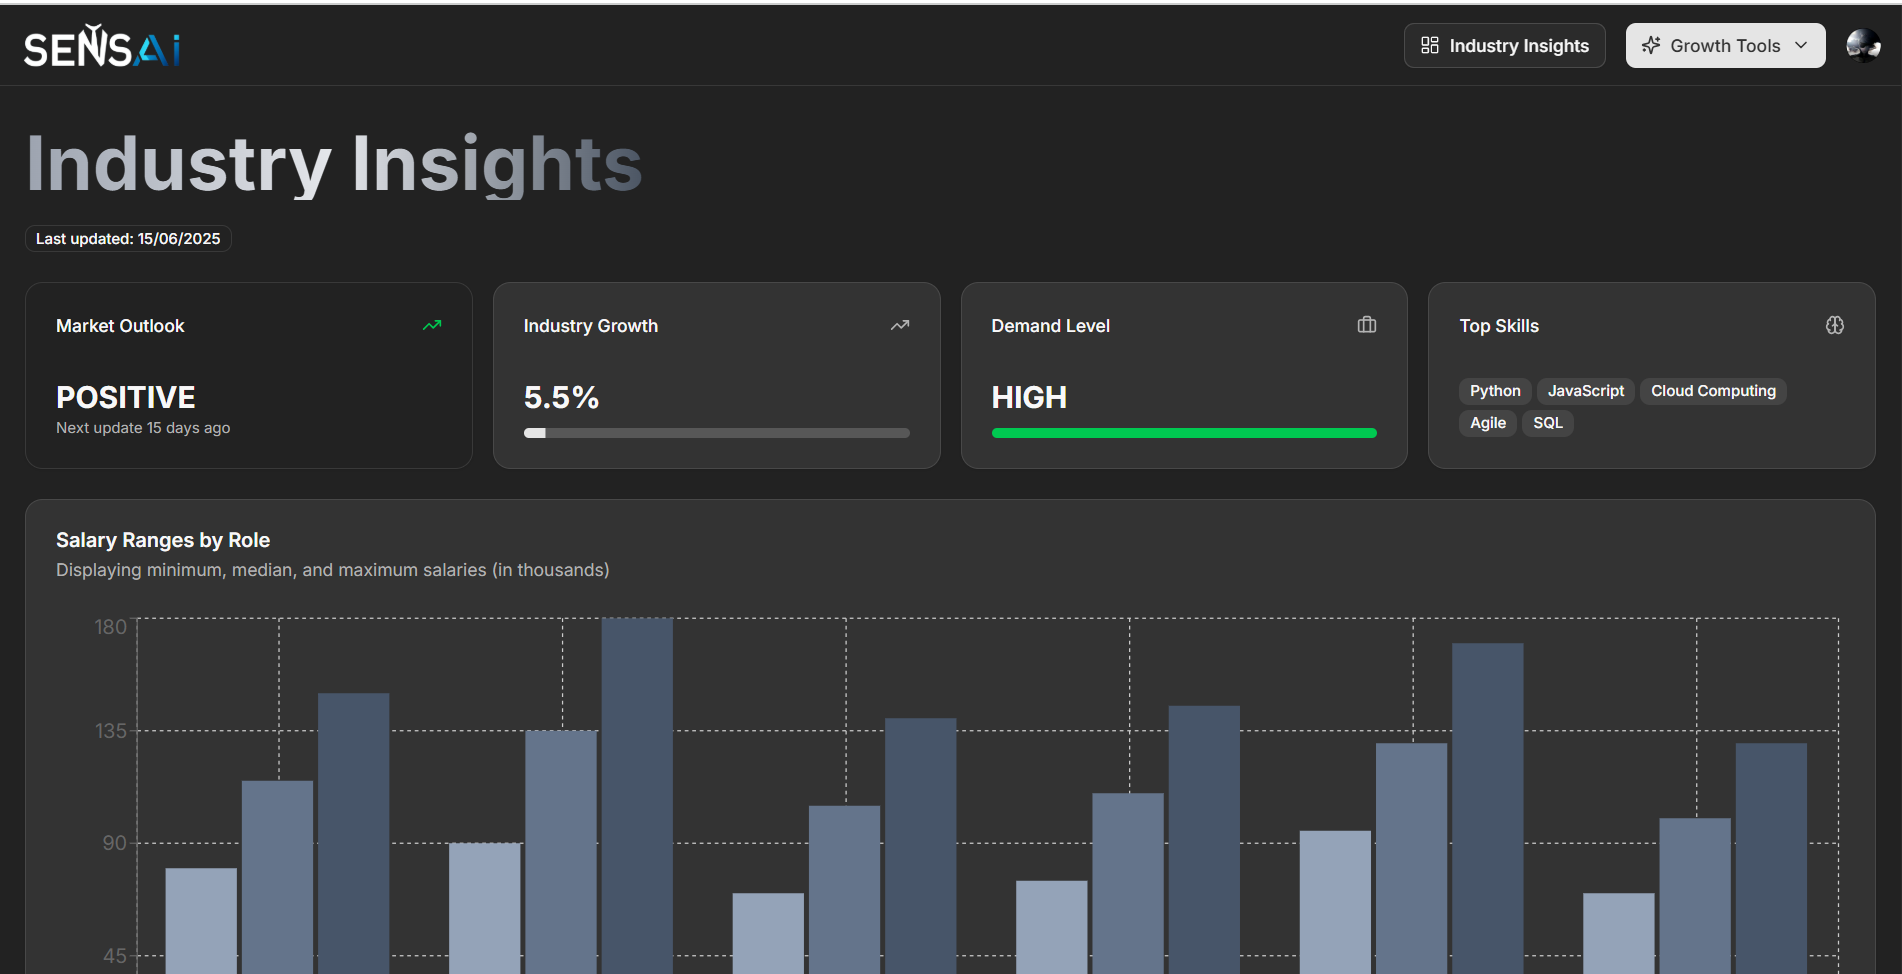Select the Cloud Computing skill badge
The height and width of the screenshot is (974, 1902).
(x=1713, y=391)
